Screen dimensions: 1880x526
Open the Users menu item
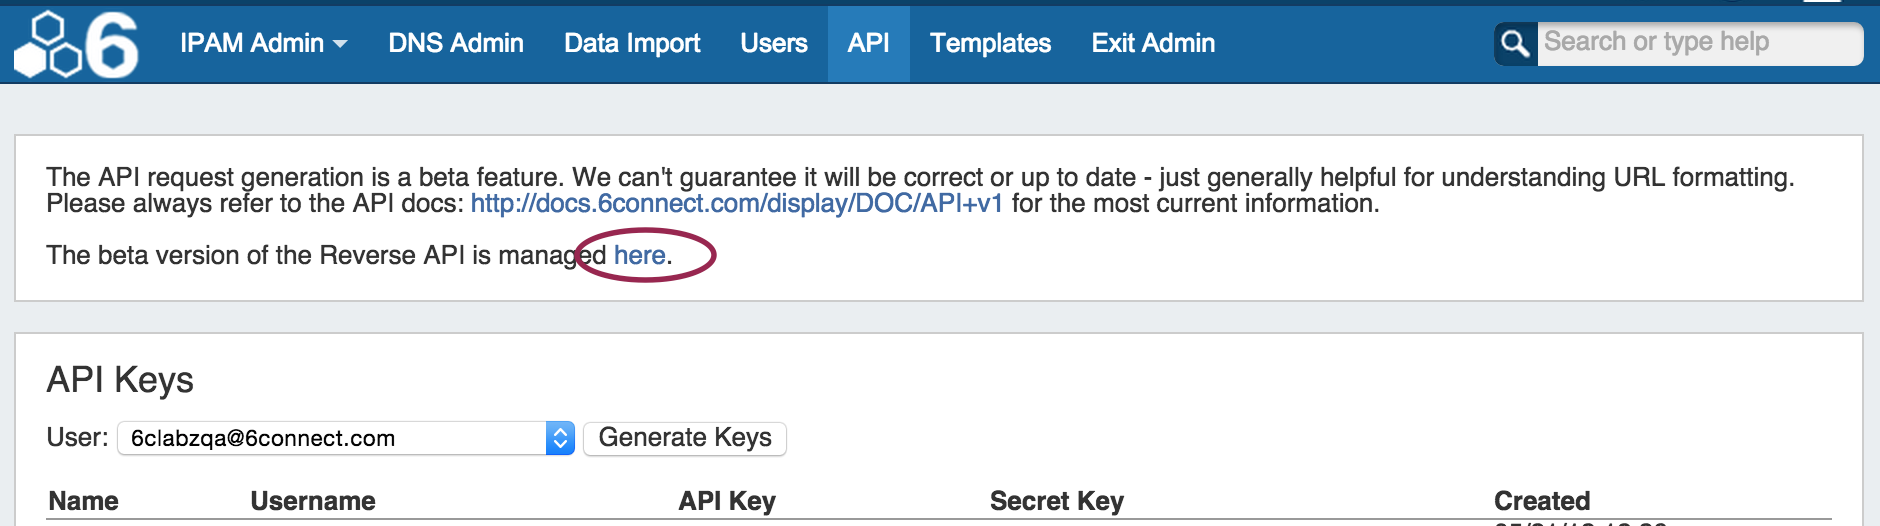pyautogui.click(x=773, y=43)
